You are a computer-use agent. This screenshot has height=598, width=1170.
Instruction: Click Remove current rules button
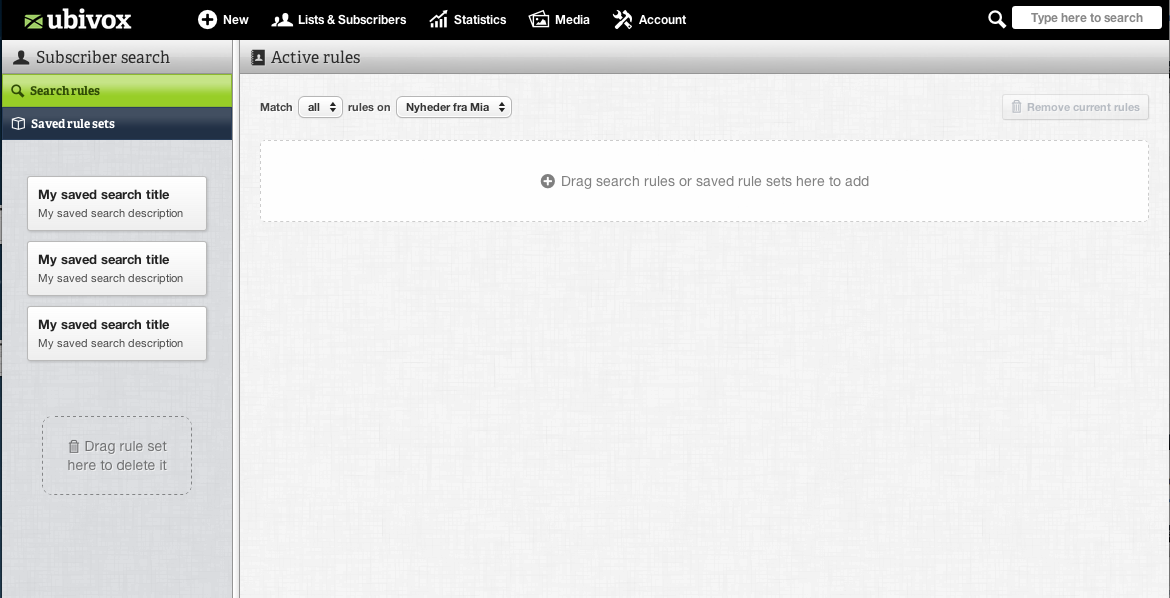(x=1075, y=107)
